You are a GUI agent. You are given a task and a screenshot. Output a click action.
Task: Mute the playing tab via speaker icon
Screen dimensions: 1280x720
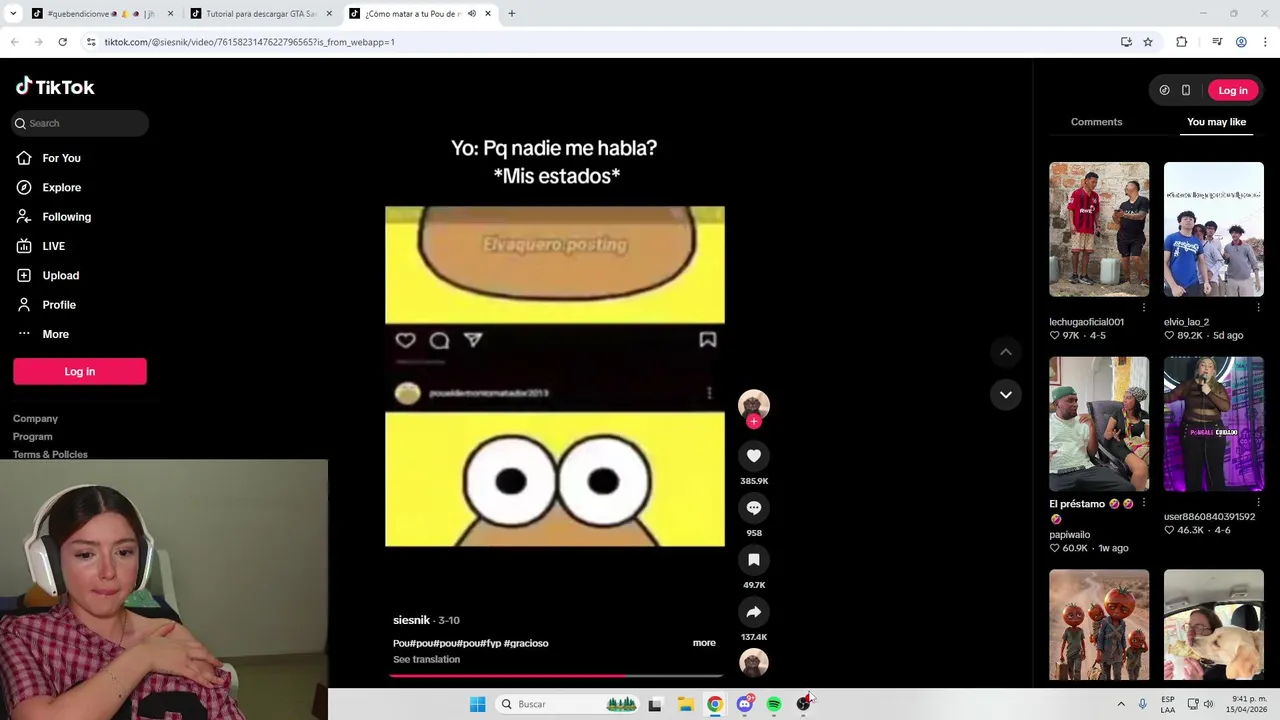[x=472, y=14]
